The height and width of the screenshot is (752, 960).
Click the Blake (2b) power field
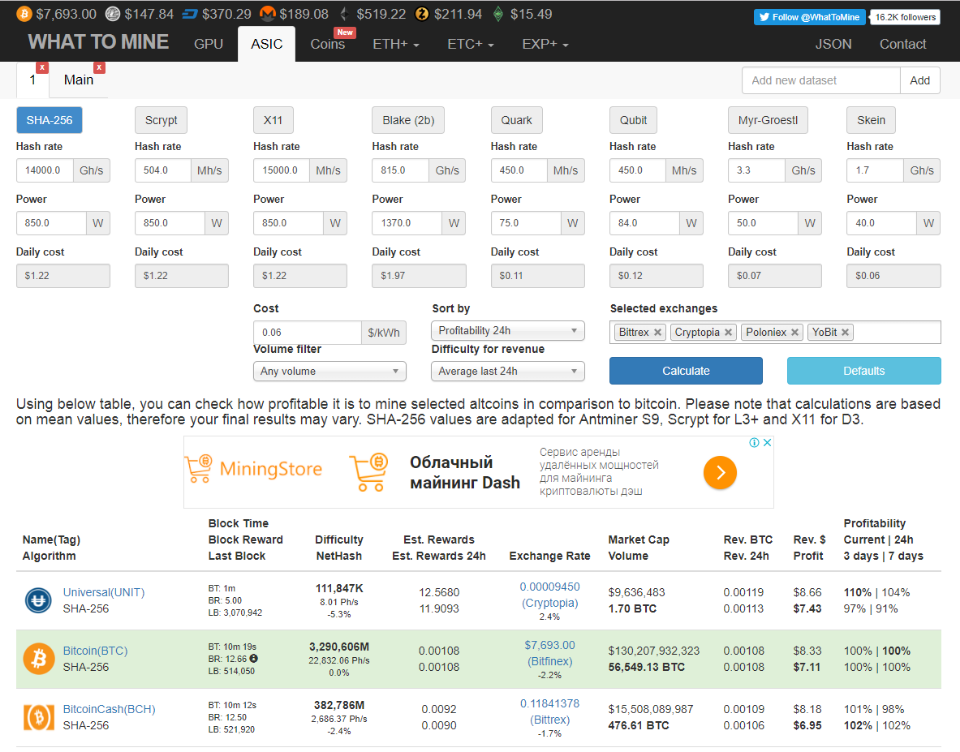pyautogui.click(x=407, y=223)
